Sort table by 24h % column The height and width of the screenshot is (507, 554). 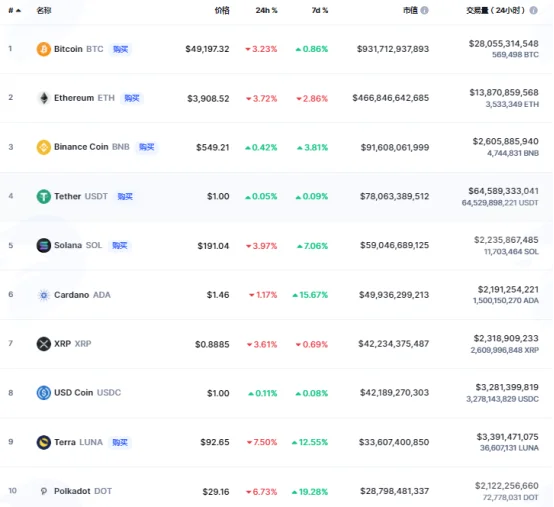(266, 11)
